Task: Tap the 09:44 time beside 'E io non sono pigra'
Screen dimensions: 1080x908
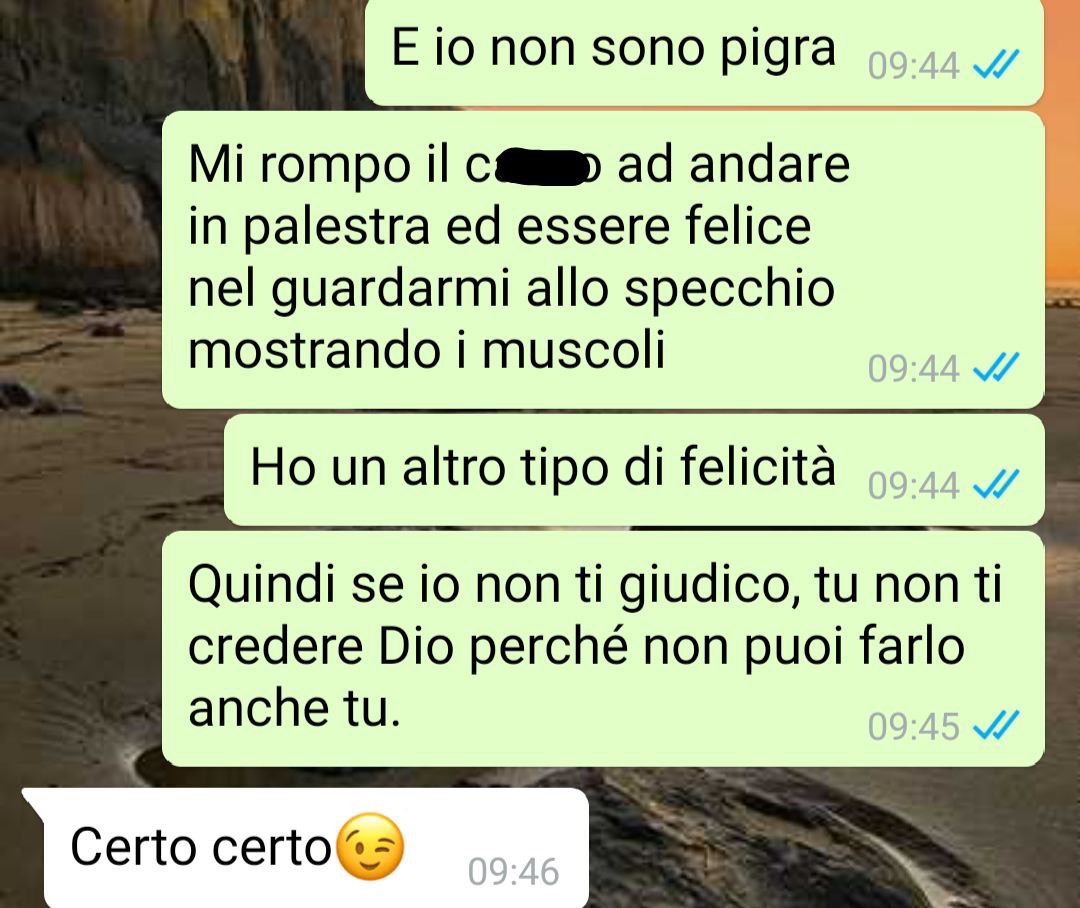Action: (x=913, y=66)
